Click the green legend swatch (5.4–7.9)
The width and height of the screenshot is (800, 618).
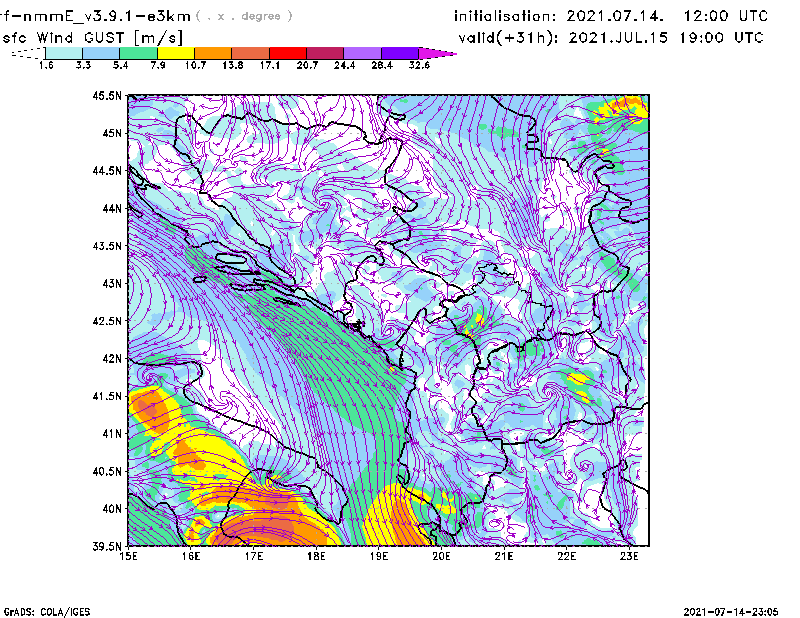(x=138, y=53)
